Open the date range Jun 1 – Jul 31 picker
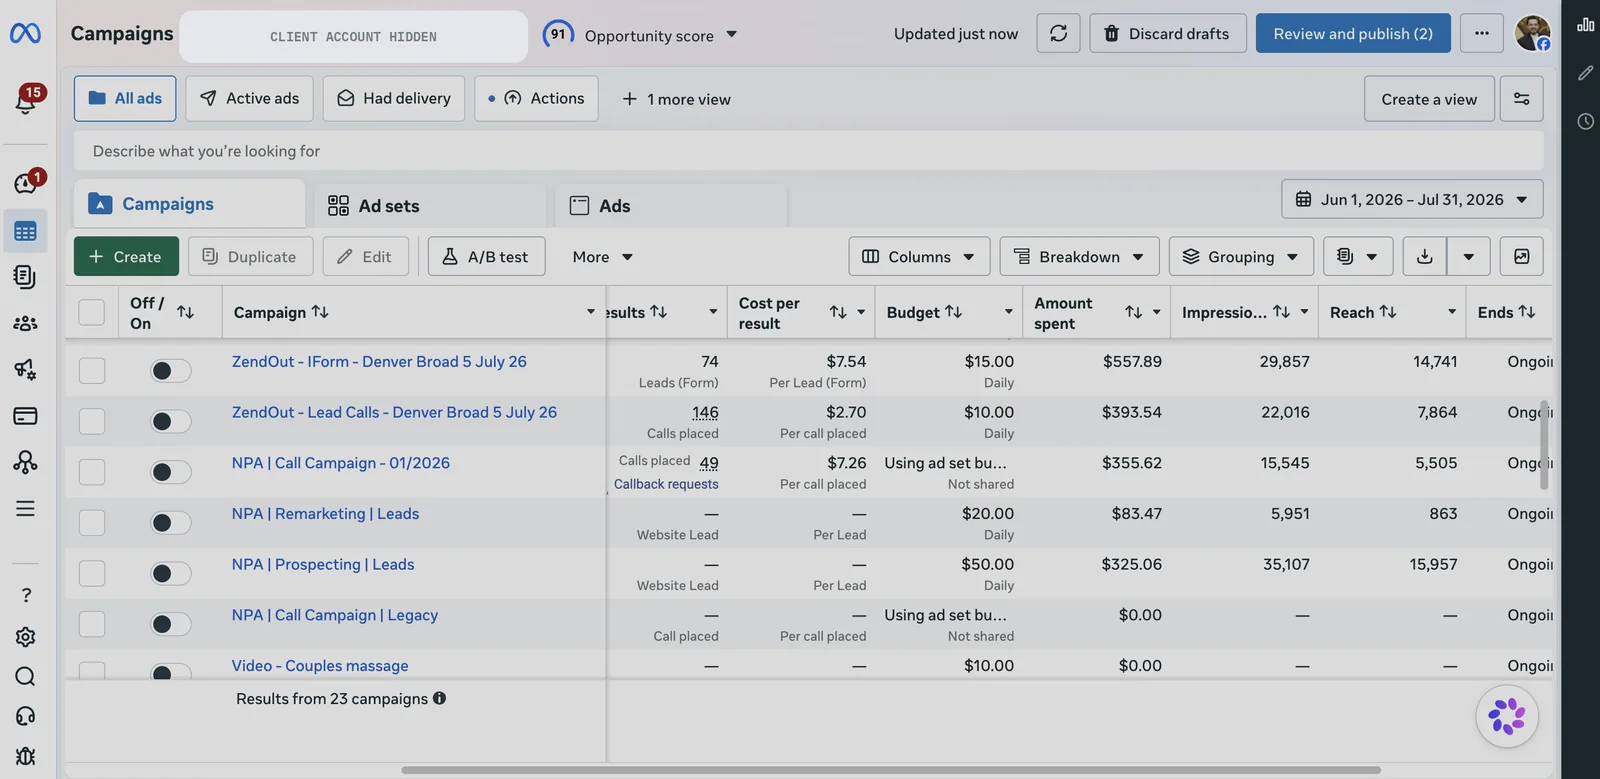 (1412, 199)
